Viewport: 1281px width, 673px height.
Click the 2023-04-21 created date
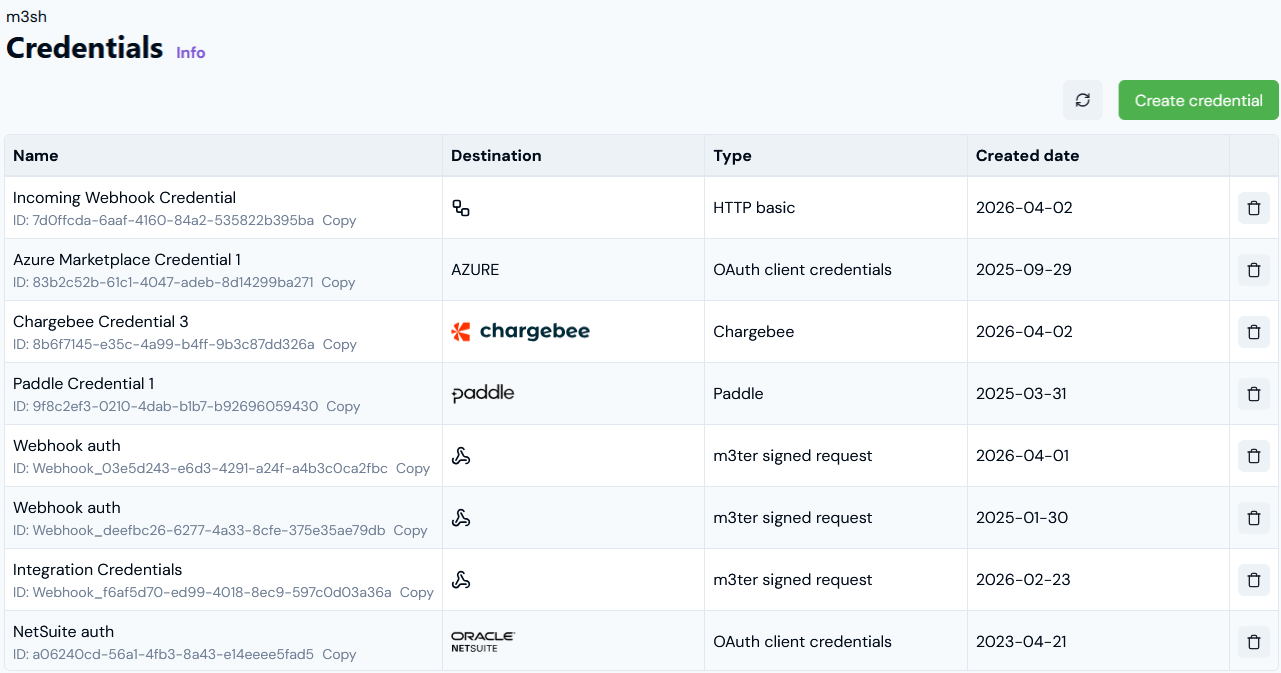point(1021,642)
